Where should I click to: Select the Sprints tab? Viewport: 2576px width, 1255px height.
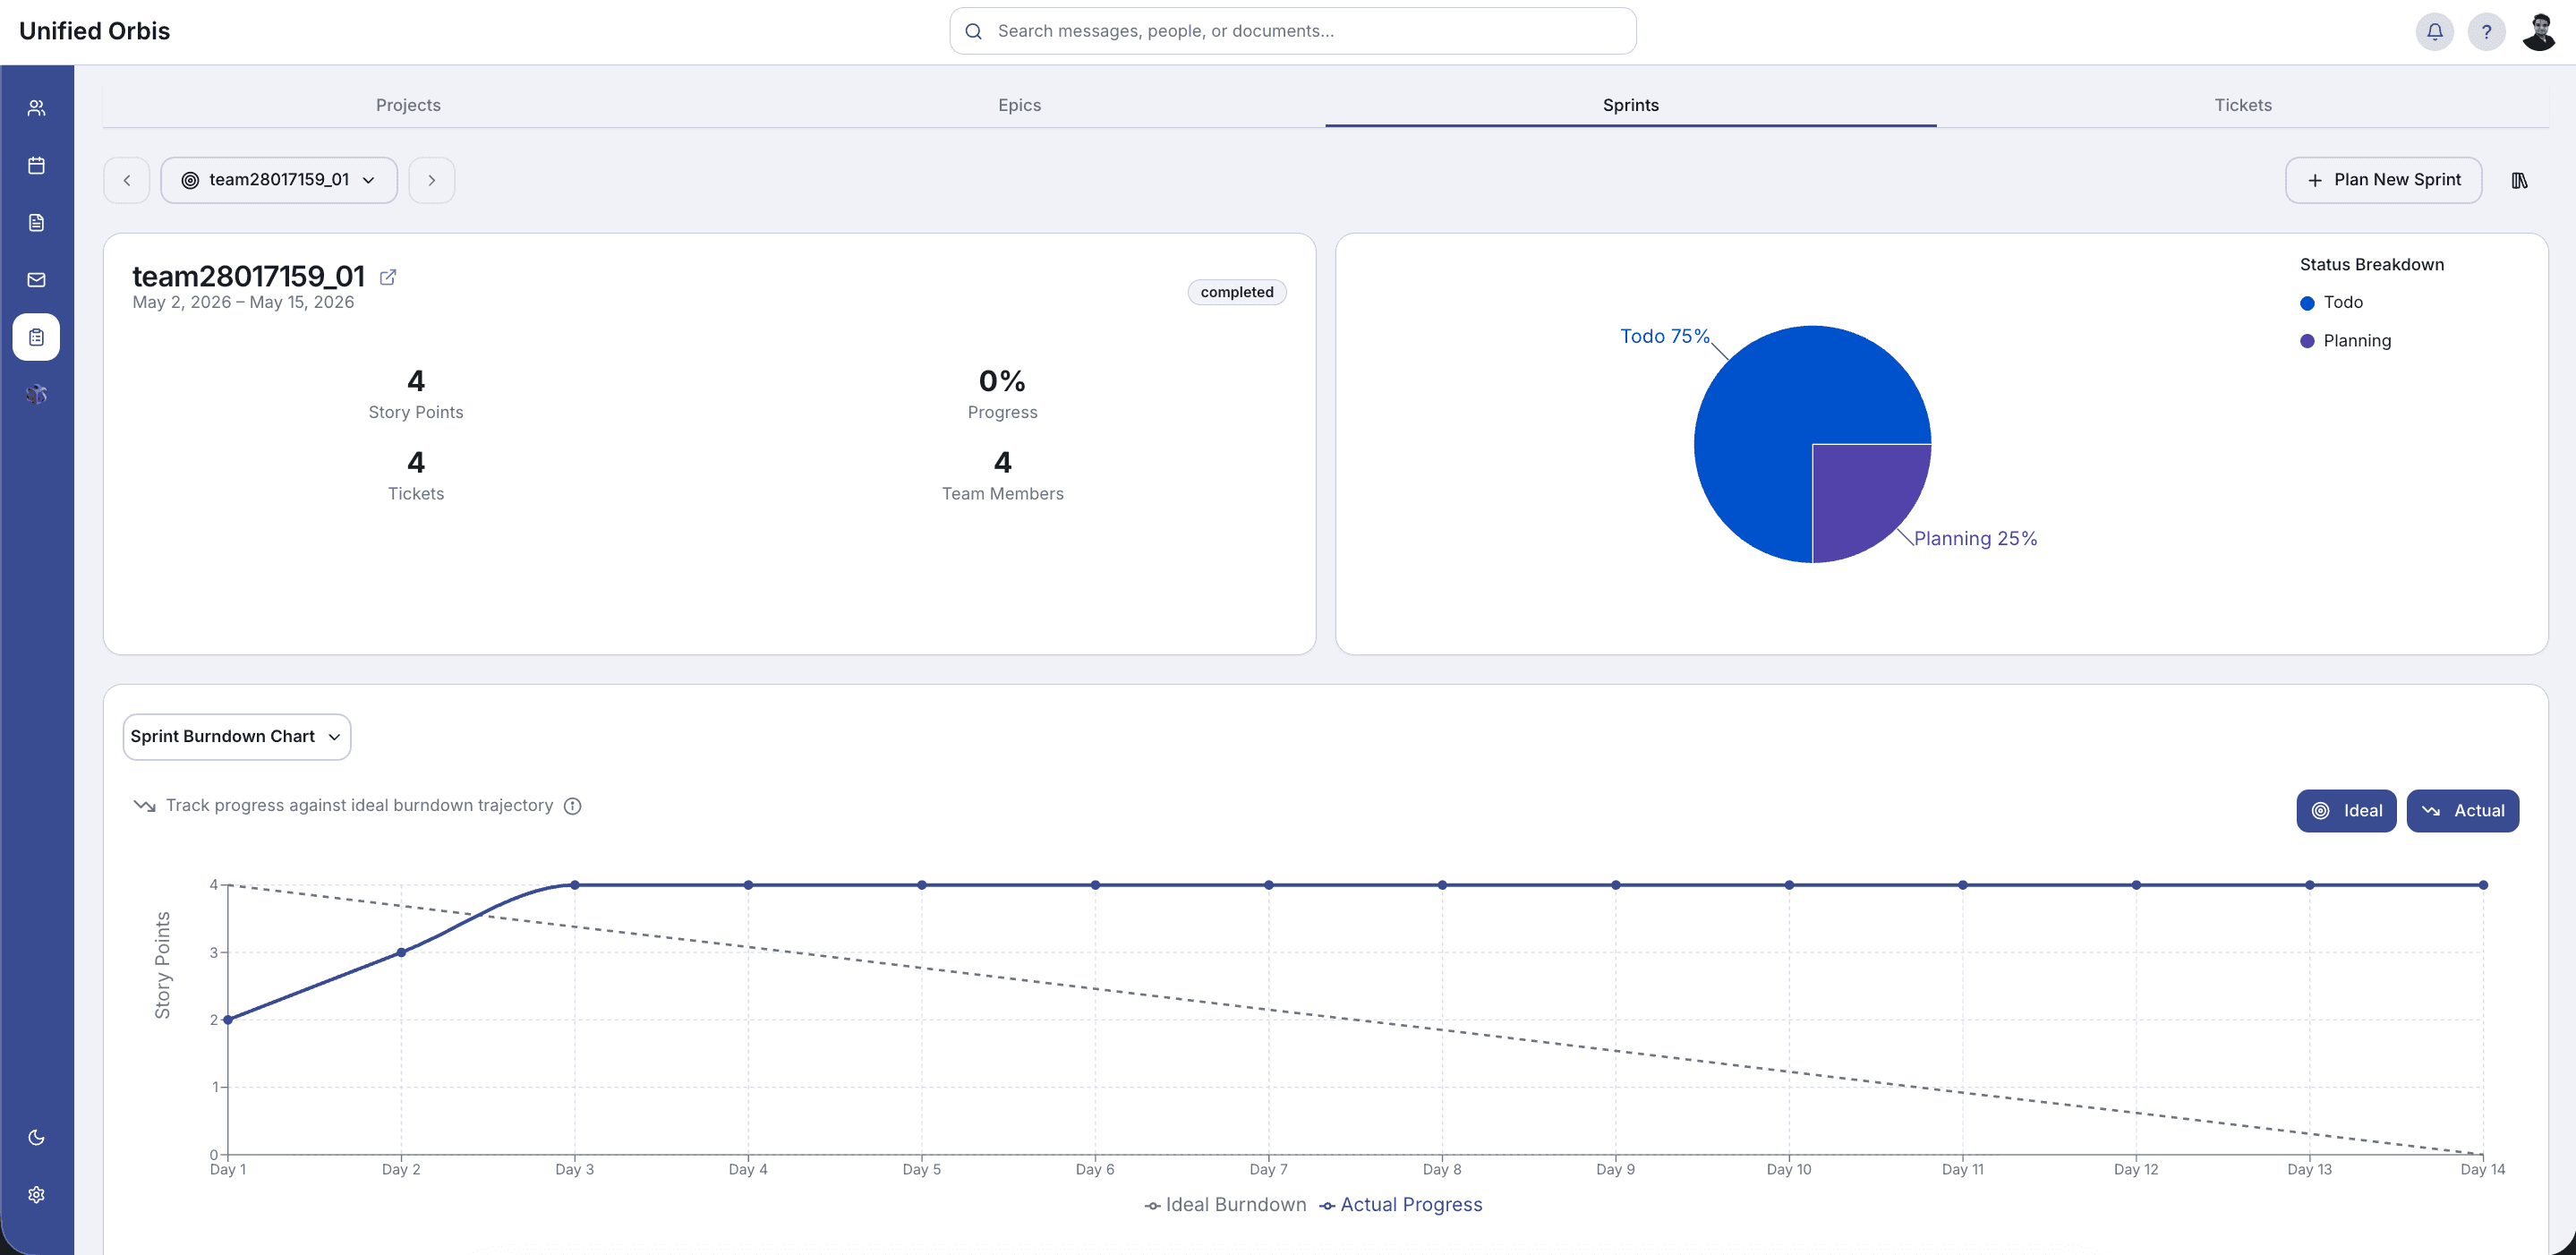point(1631,105)
